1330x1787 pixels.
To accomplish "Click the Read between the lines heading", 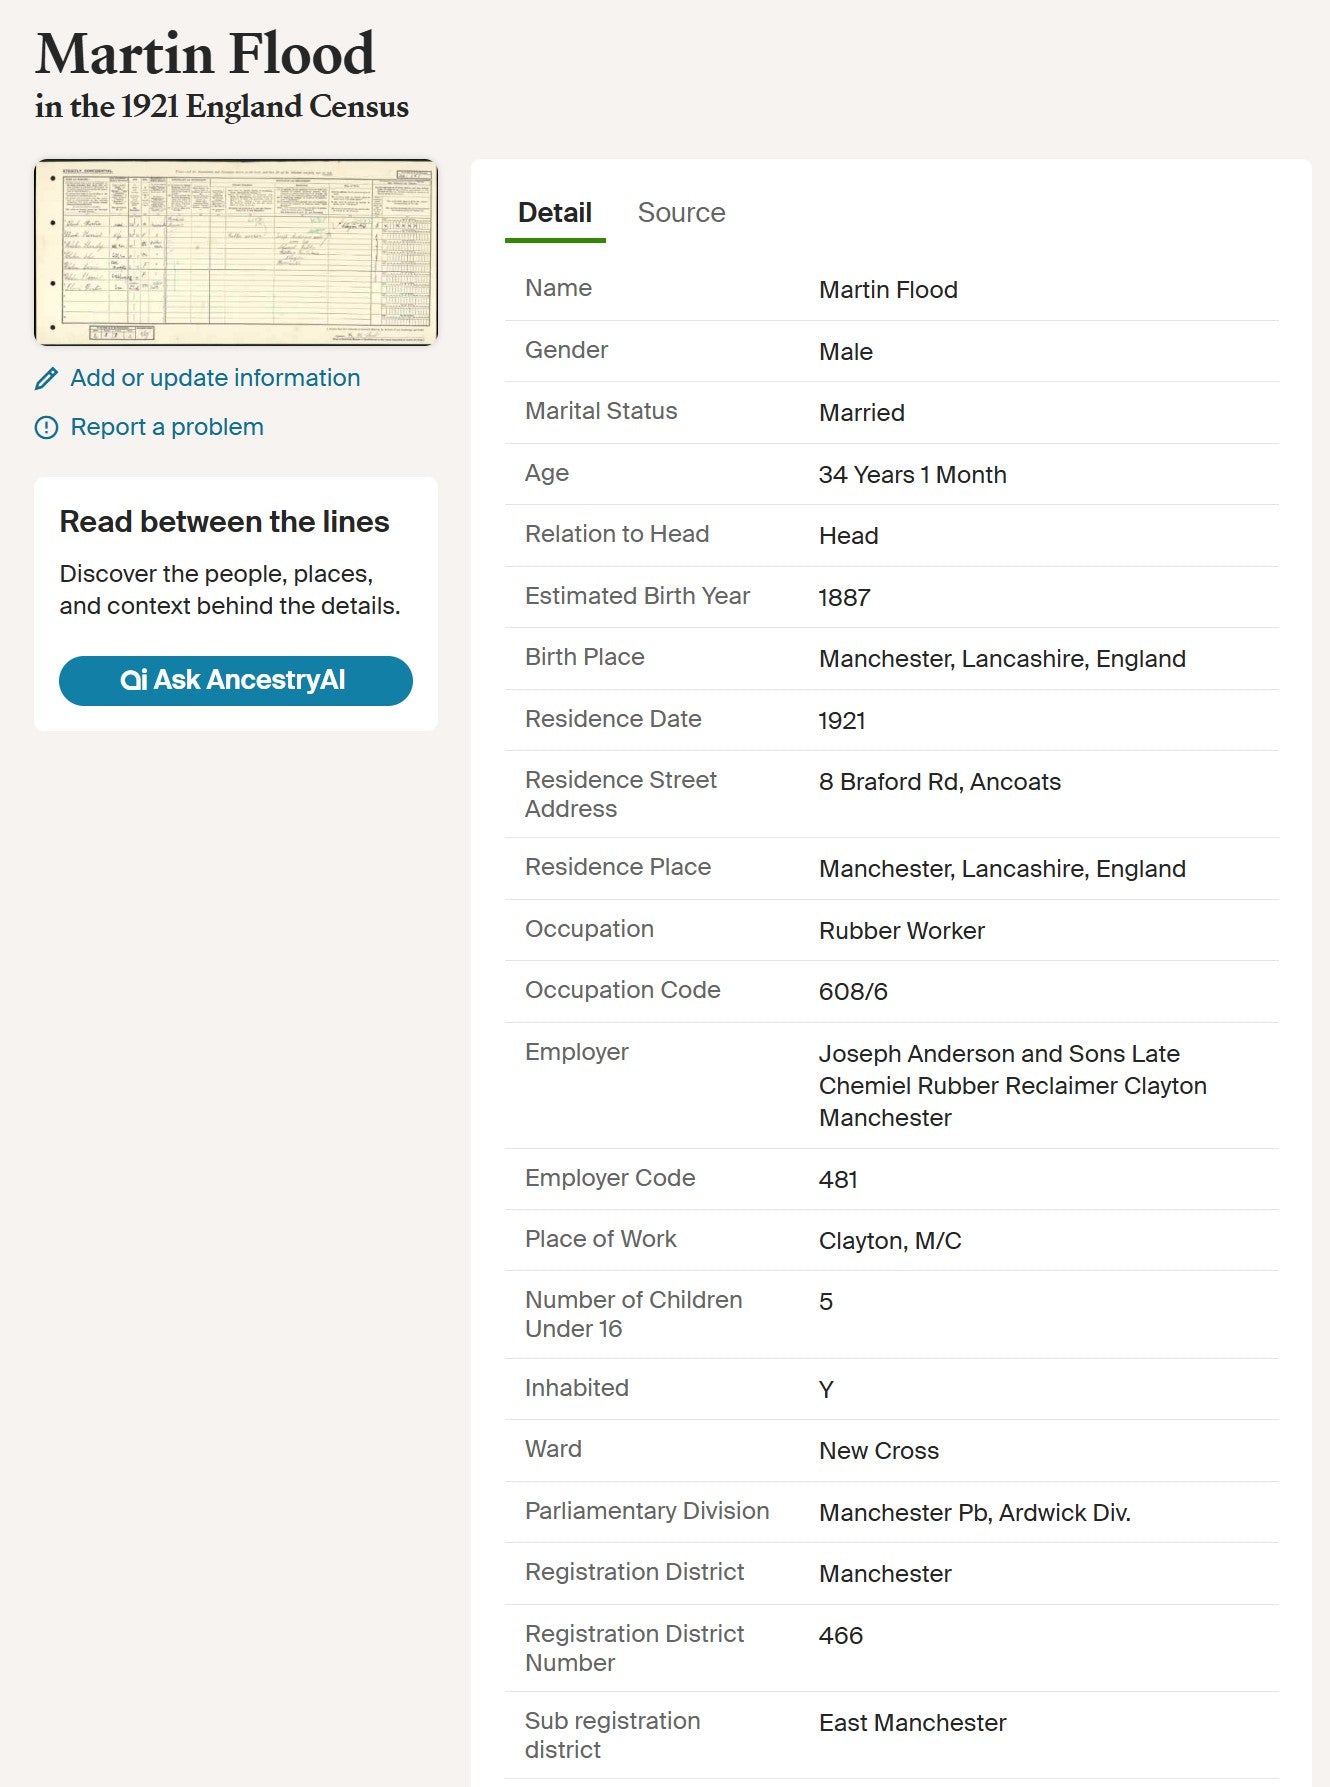I will pos(224,522).
